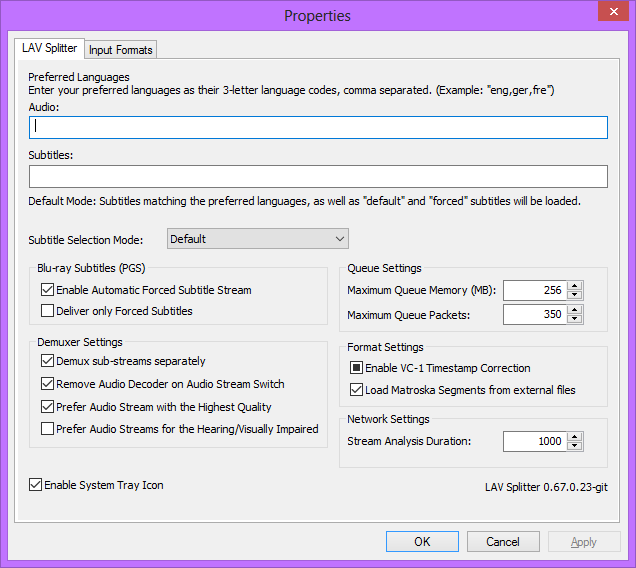Dismiss the dialog with Cancel
This screenshot has height=568, width=636.
(503, 542)
